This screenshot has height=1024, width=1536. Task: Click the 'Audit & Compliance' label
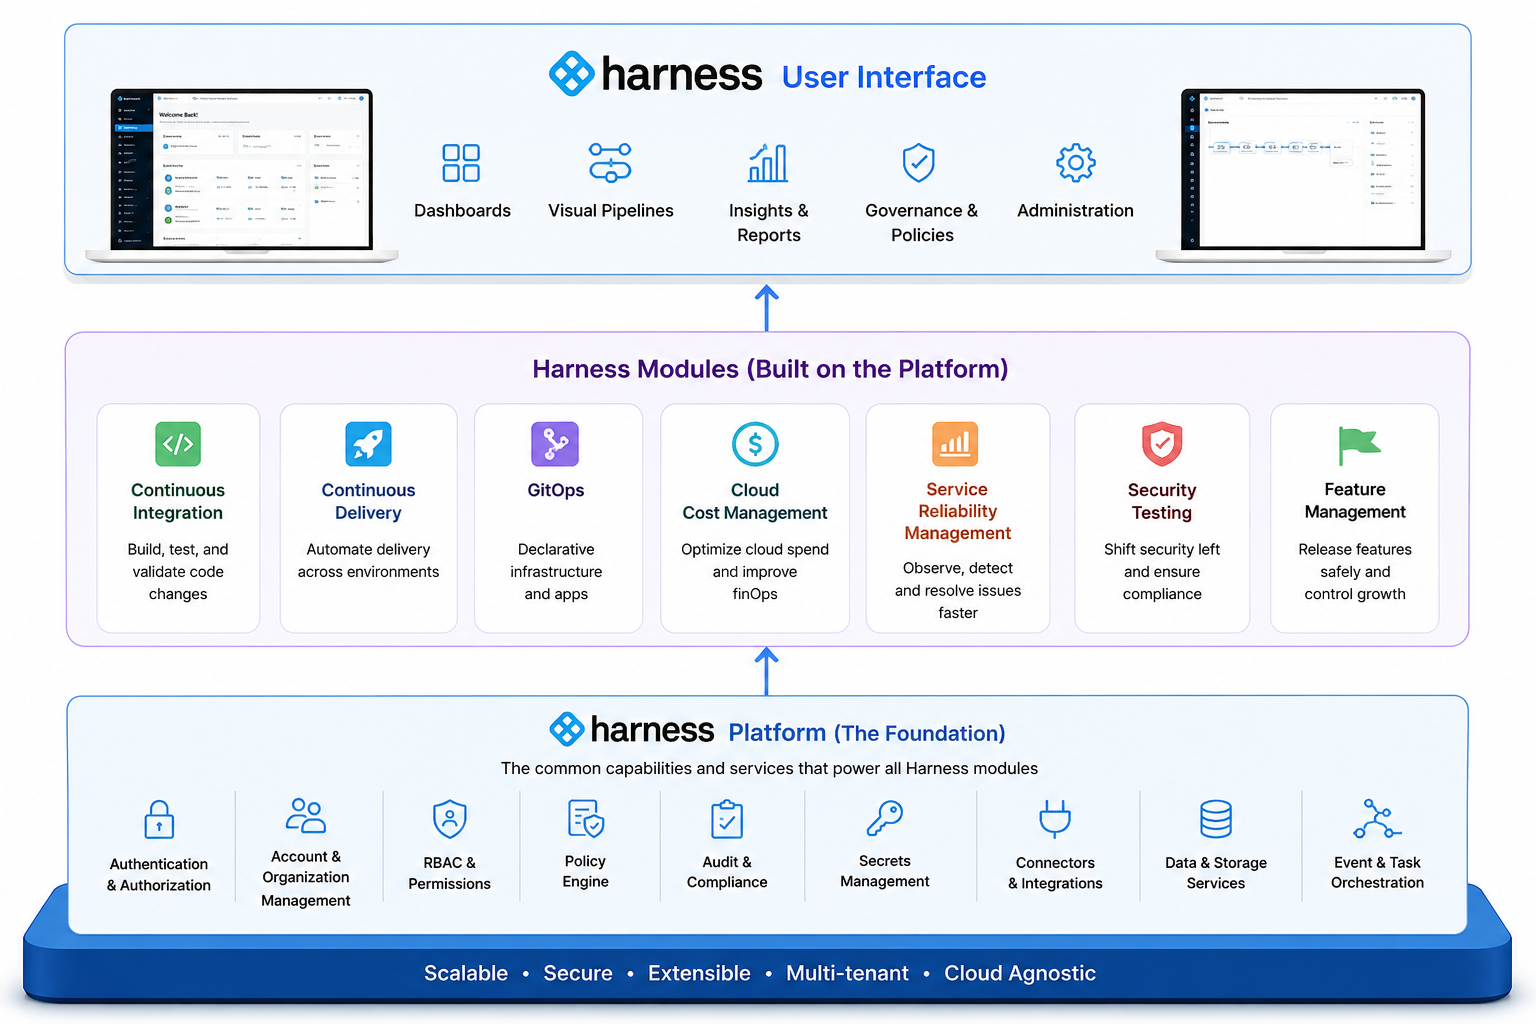click(x=727, y=872)
